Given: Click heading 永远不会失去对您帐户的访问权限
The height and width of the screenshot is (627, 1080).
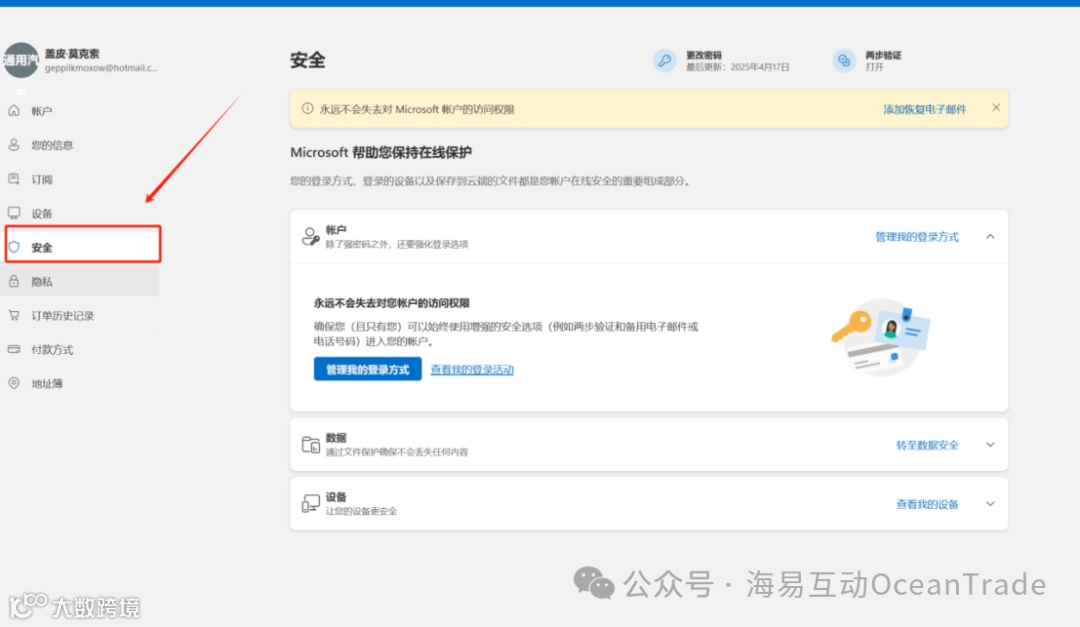Looking at the screenshot, I should (x=391, y=302).
